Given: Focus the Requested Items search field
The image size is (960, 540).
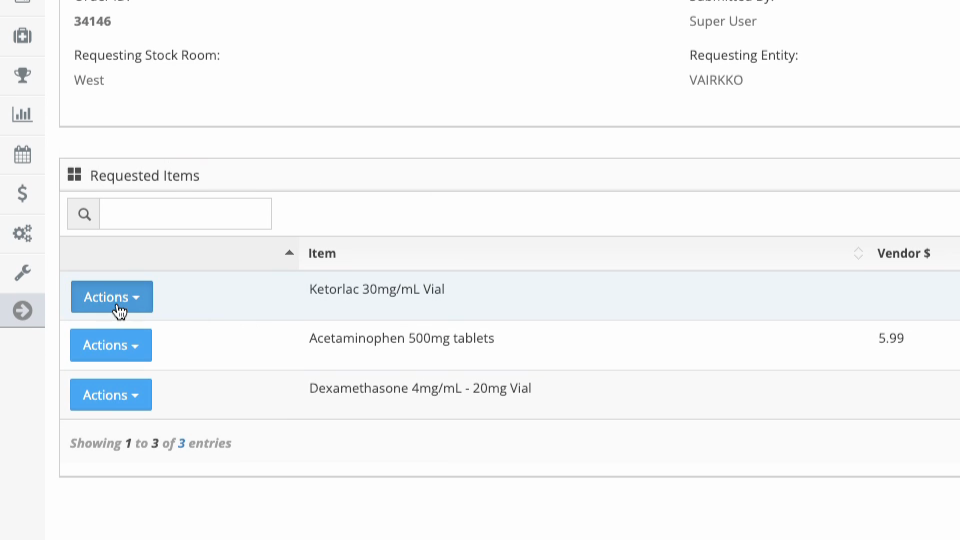Looking at the screenshot, I should (x=186, y=214).
